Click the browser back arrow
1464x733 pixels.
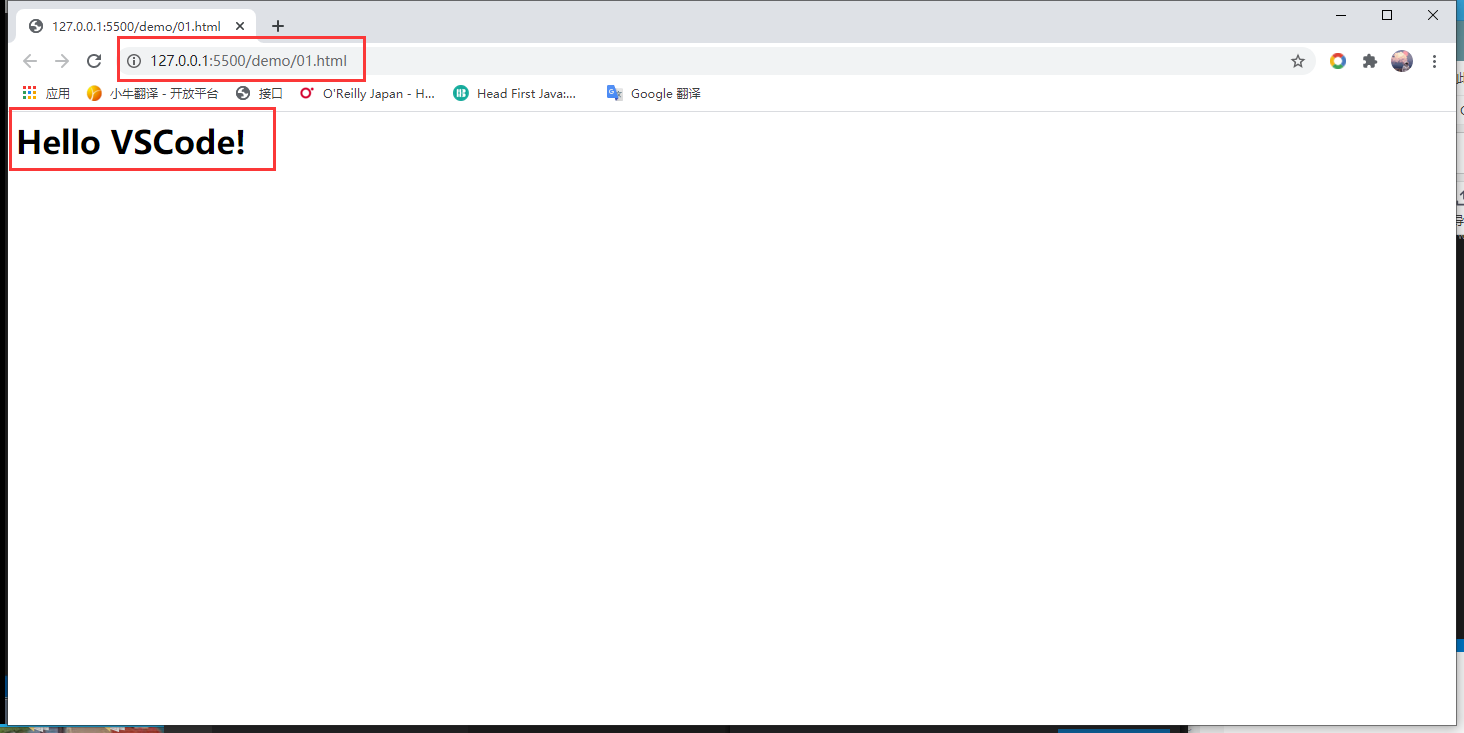tap(30, 61)
